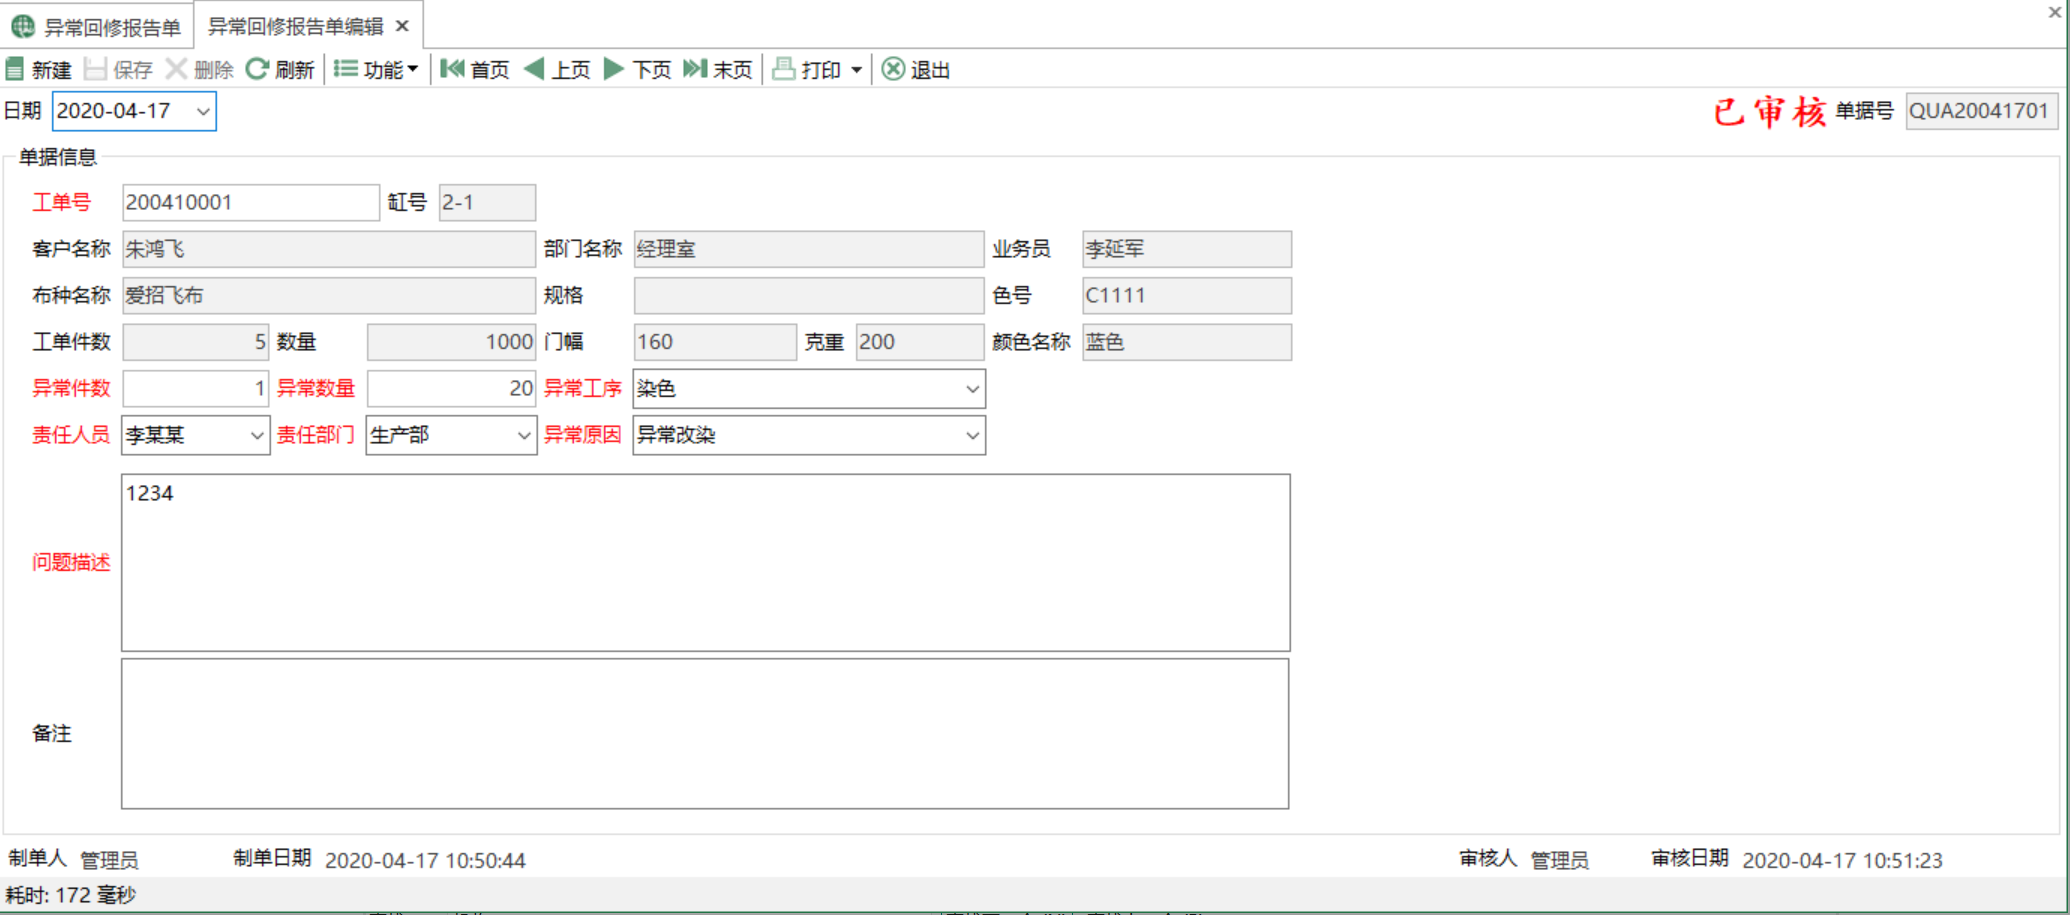Open the 责任部门 dropdown
The width and height of the screenshot is (2070, 915).
point(523,435)
